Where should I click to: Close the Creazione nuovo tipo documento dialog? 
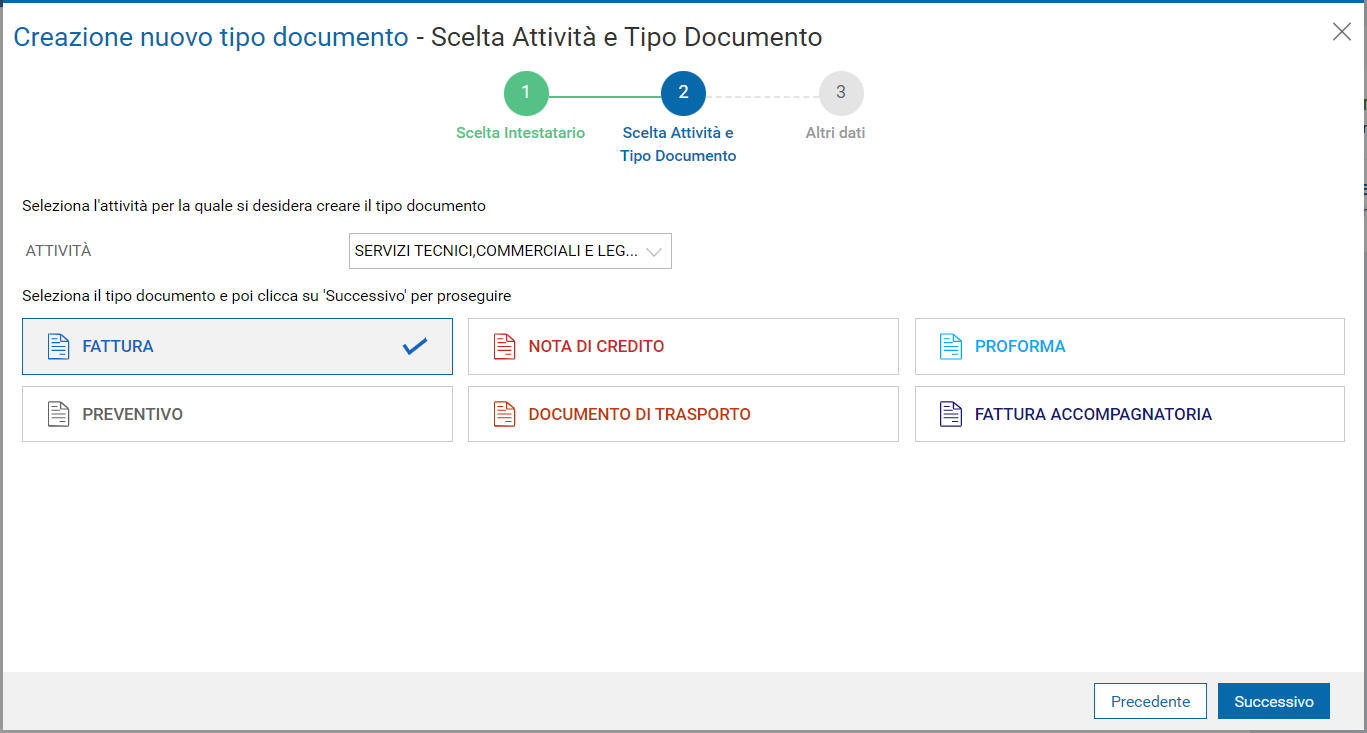click(x=1342, y=32)
